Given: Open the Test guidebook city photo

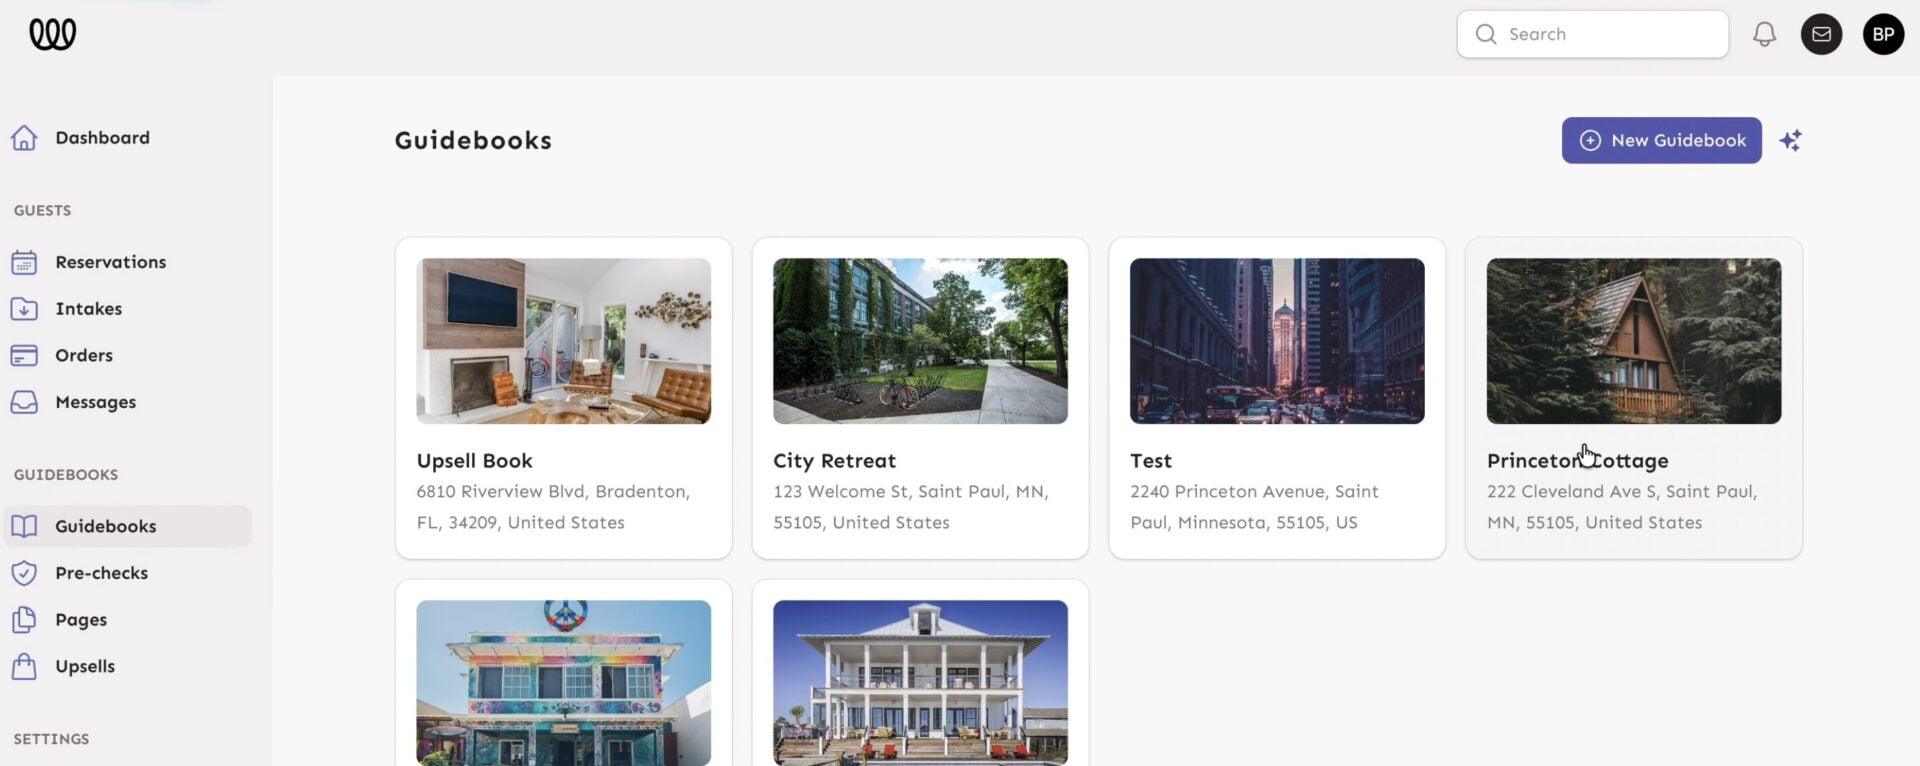Looking at the screenshot, I should point(1276,341).
